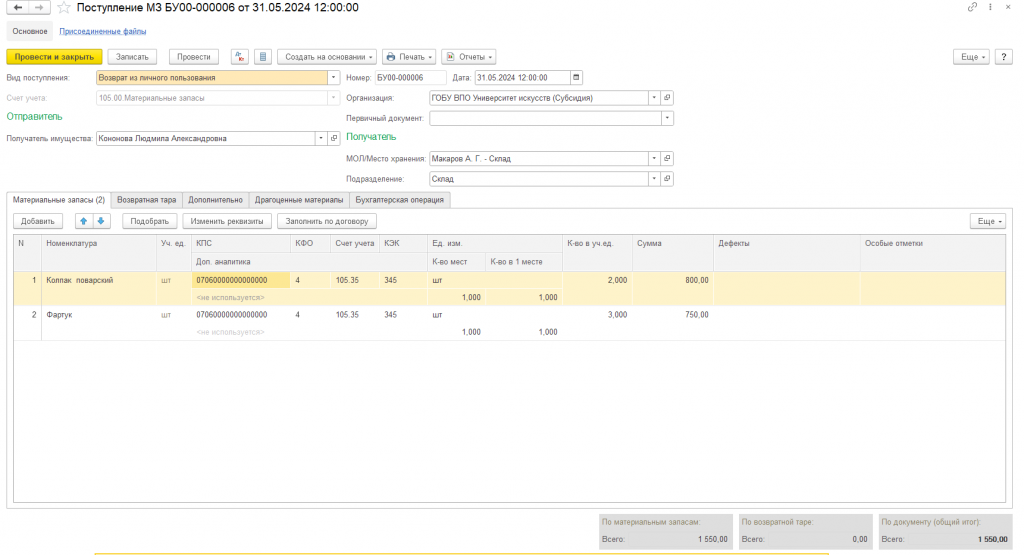Open the Отчеты dropdown menu
The width and height of the screenshot is (1024, 555).
point(468,57)
